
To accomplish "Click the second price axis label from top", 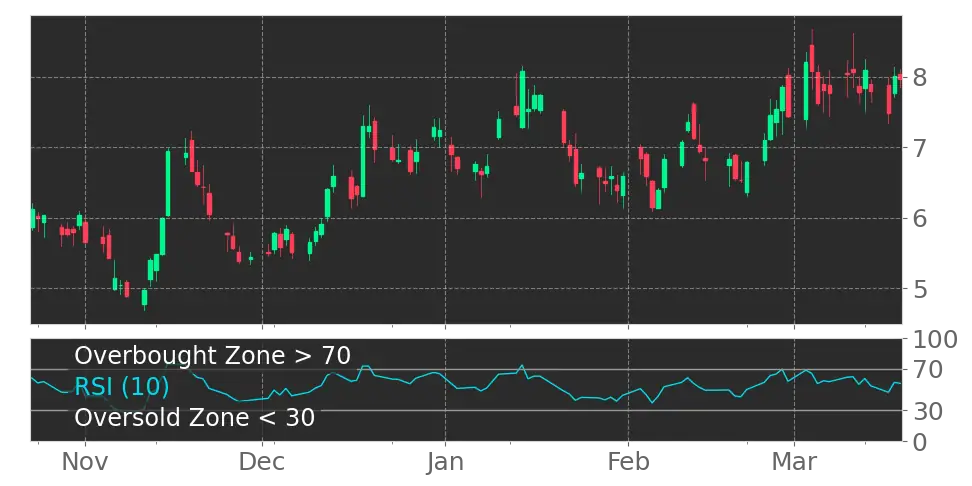I will (x=917, y=148).
